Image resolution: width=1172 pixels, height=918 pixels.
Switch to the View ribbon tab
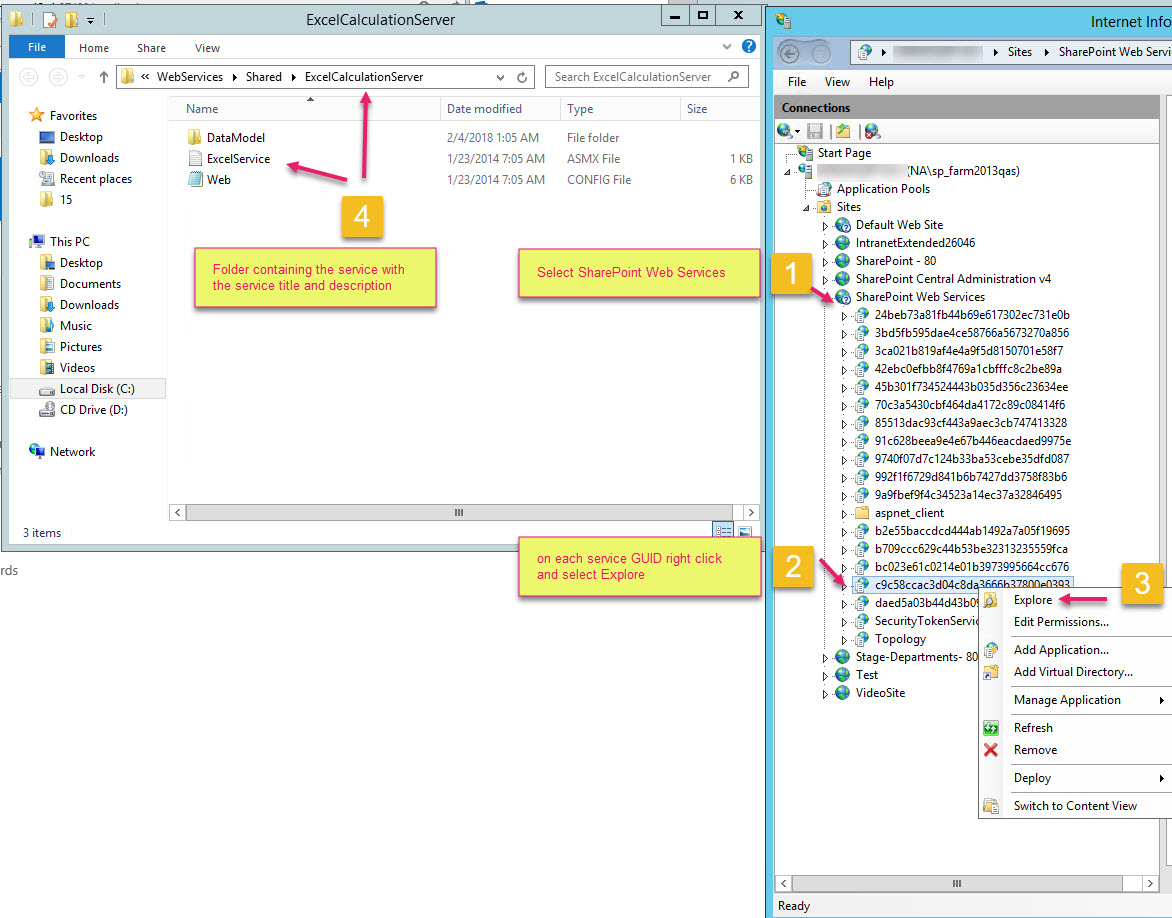207,47
